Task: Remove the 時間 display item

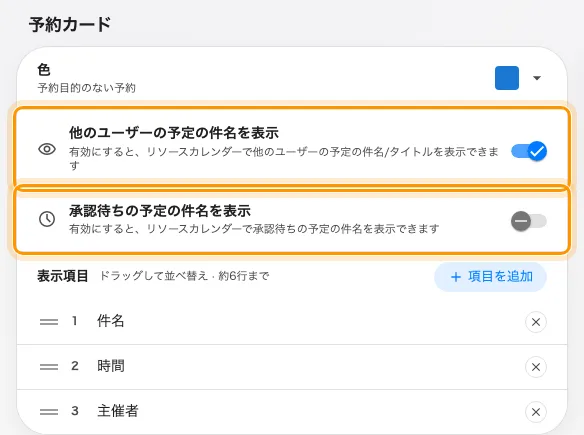Action: click(536, 367)
